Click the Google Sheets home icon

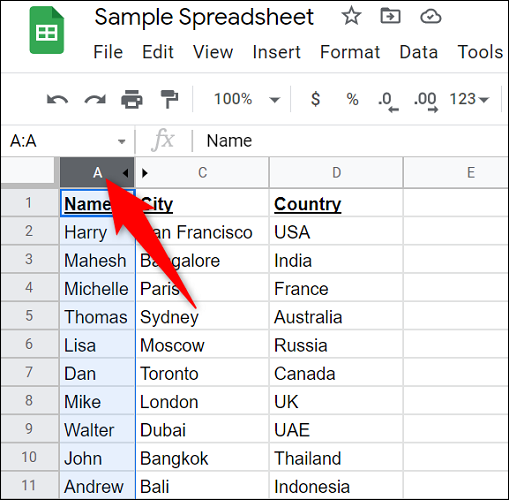[47, 31]
